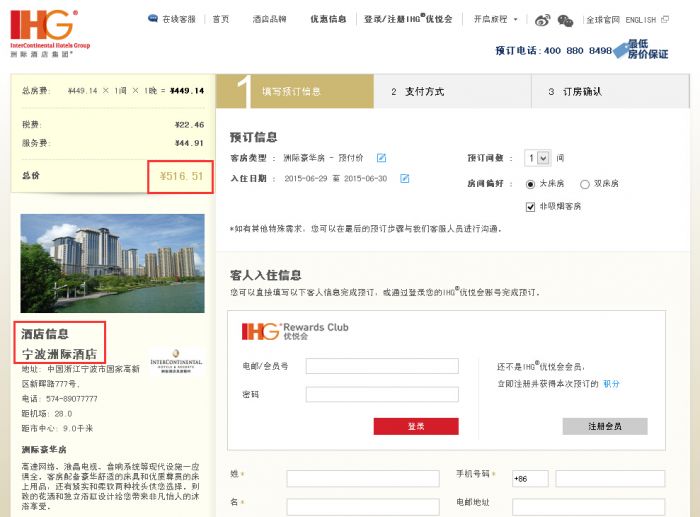Open the WeChat social icon
This screenshot has height=517, width=700.
565,21
